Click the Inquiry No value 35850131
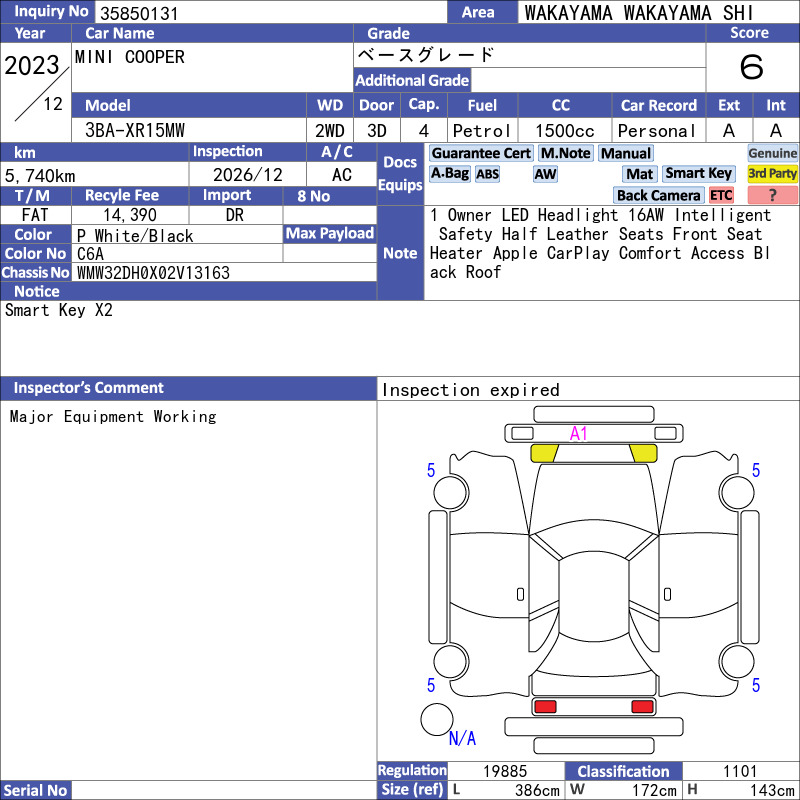The image size is (800, 800). point(139,13)
